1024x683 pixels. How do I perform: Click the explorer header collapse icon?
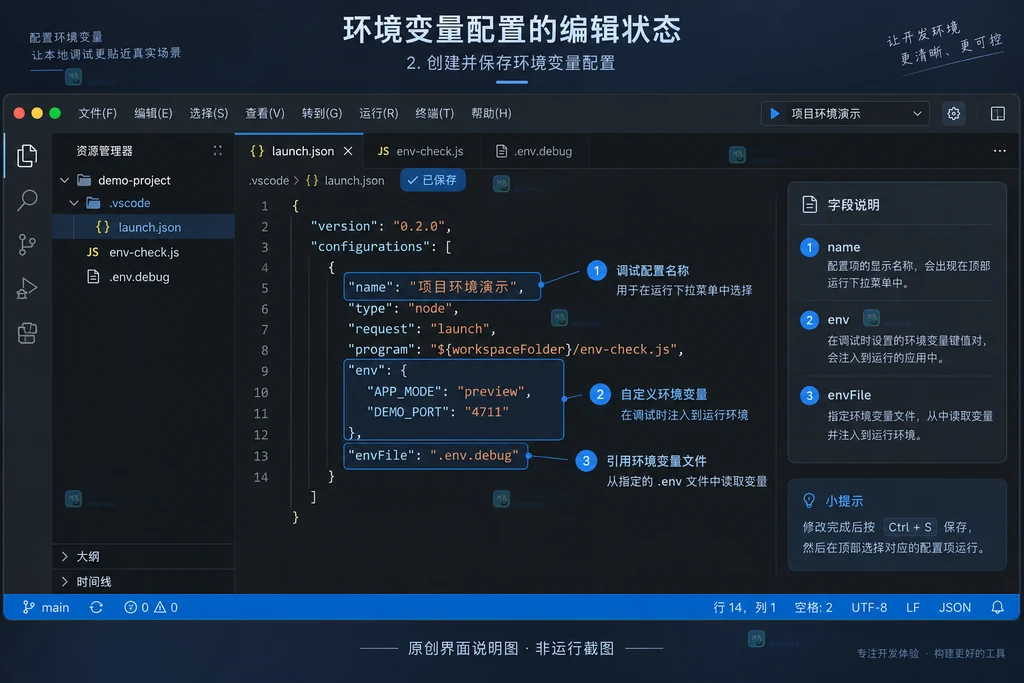click(217, 151)
